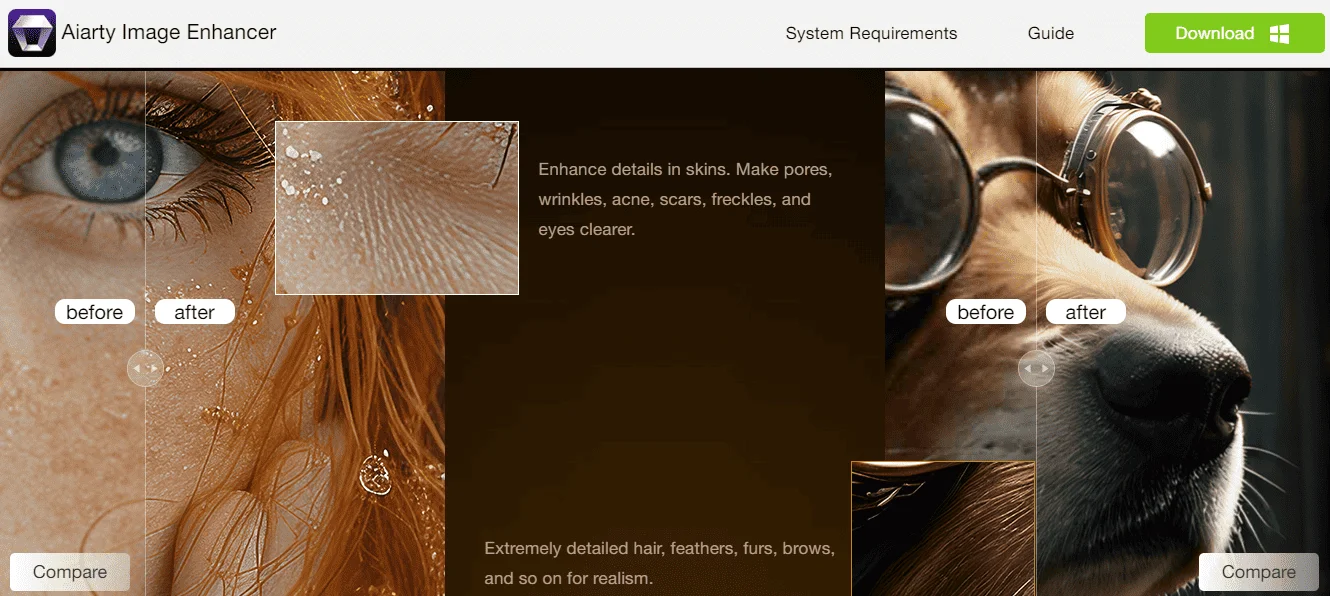The width and height of the screenshot is (1330, 596).
Task: Click the before label on dog image
Action: coord(986,312)
